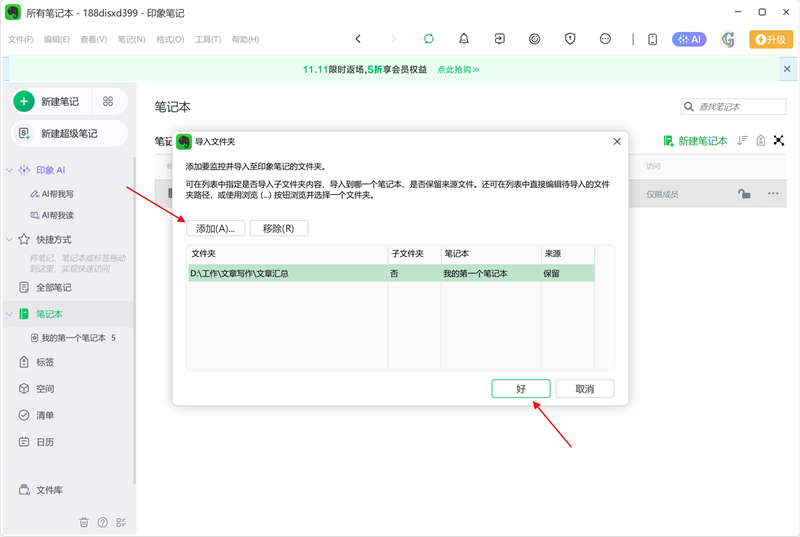The height and width of the screenshot is (537, 800).
Task: Click 取消 to cancel import
Action: point(585,389)
